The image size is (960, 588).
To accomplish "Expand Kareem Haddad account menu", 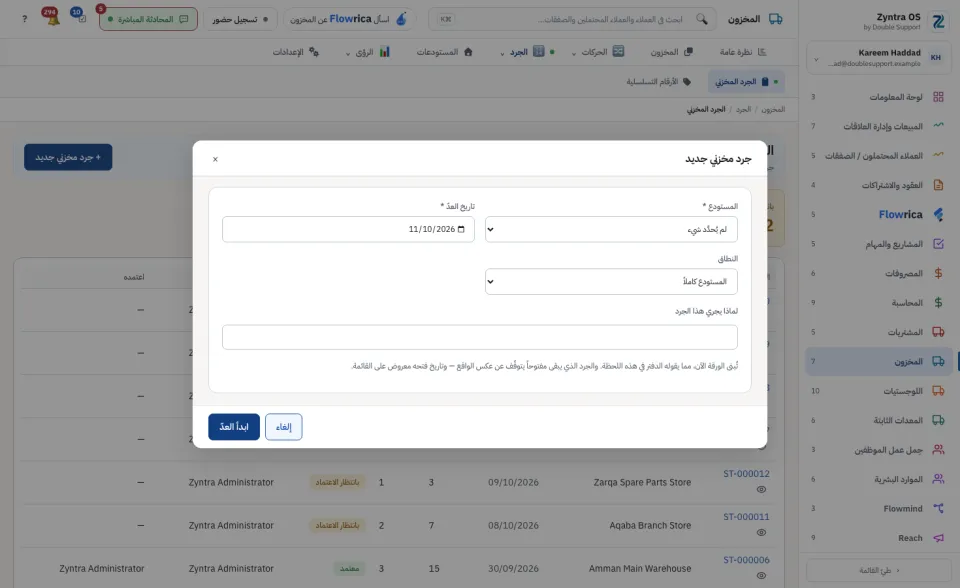I will (879, 58).
